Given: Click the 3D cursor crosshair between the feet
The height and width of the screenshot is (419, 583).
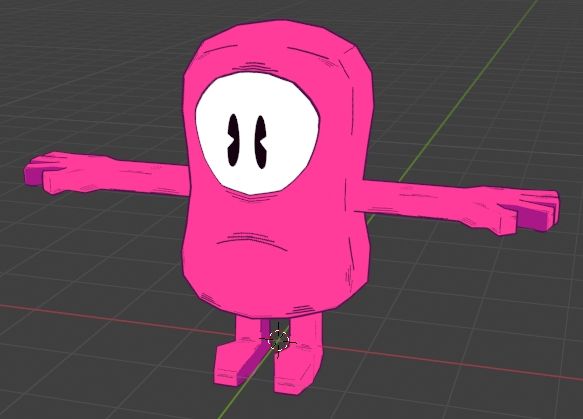Looking at the screenshot, I should (x=278, y=340).
